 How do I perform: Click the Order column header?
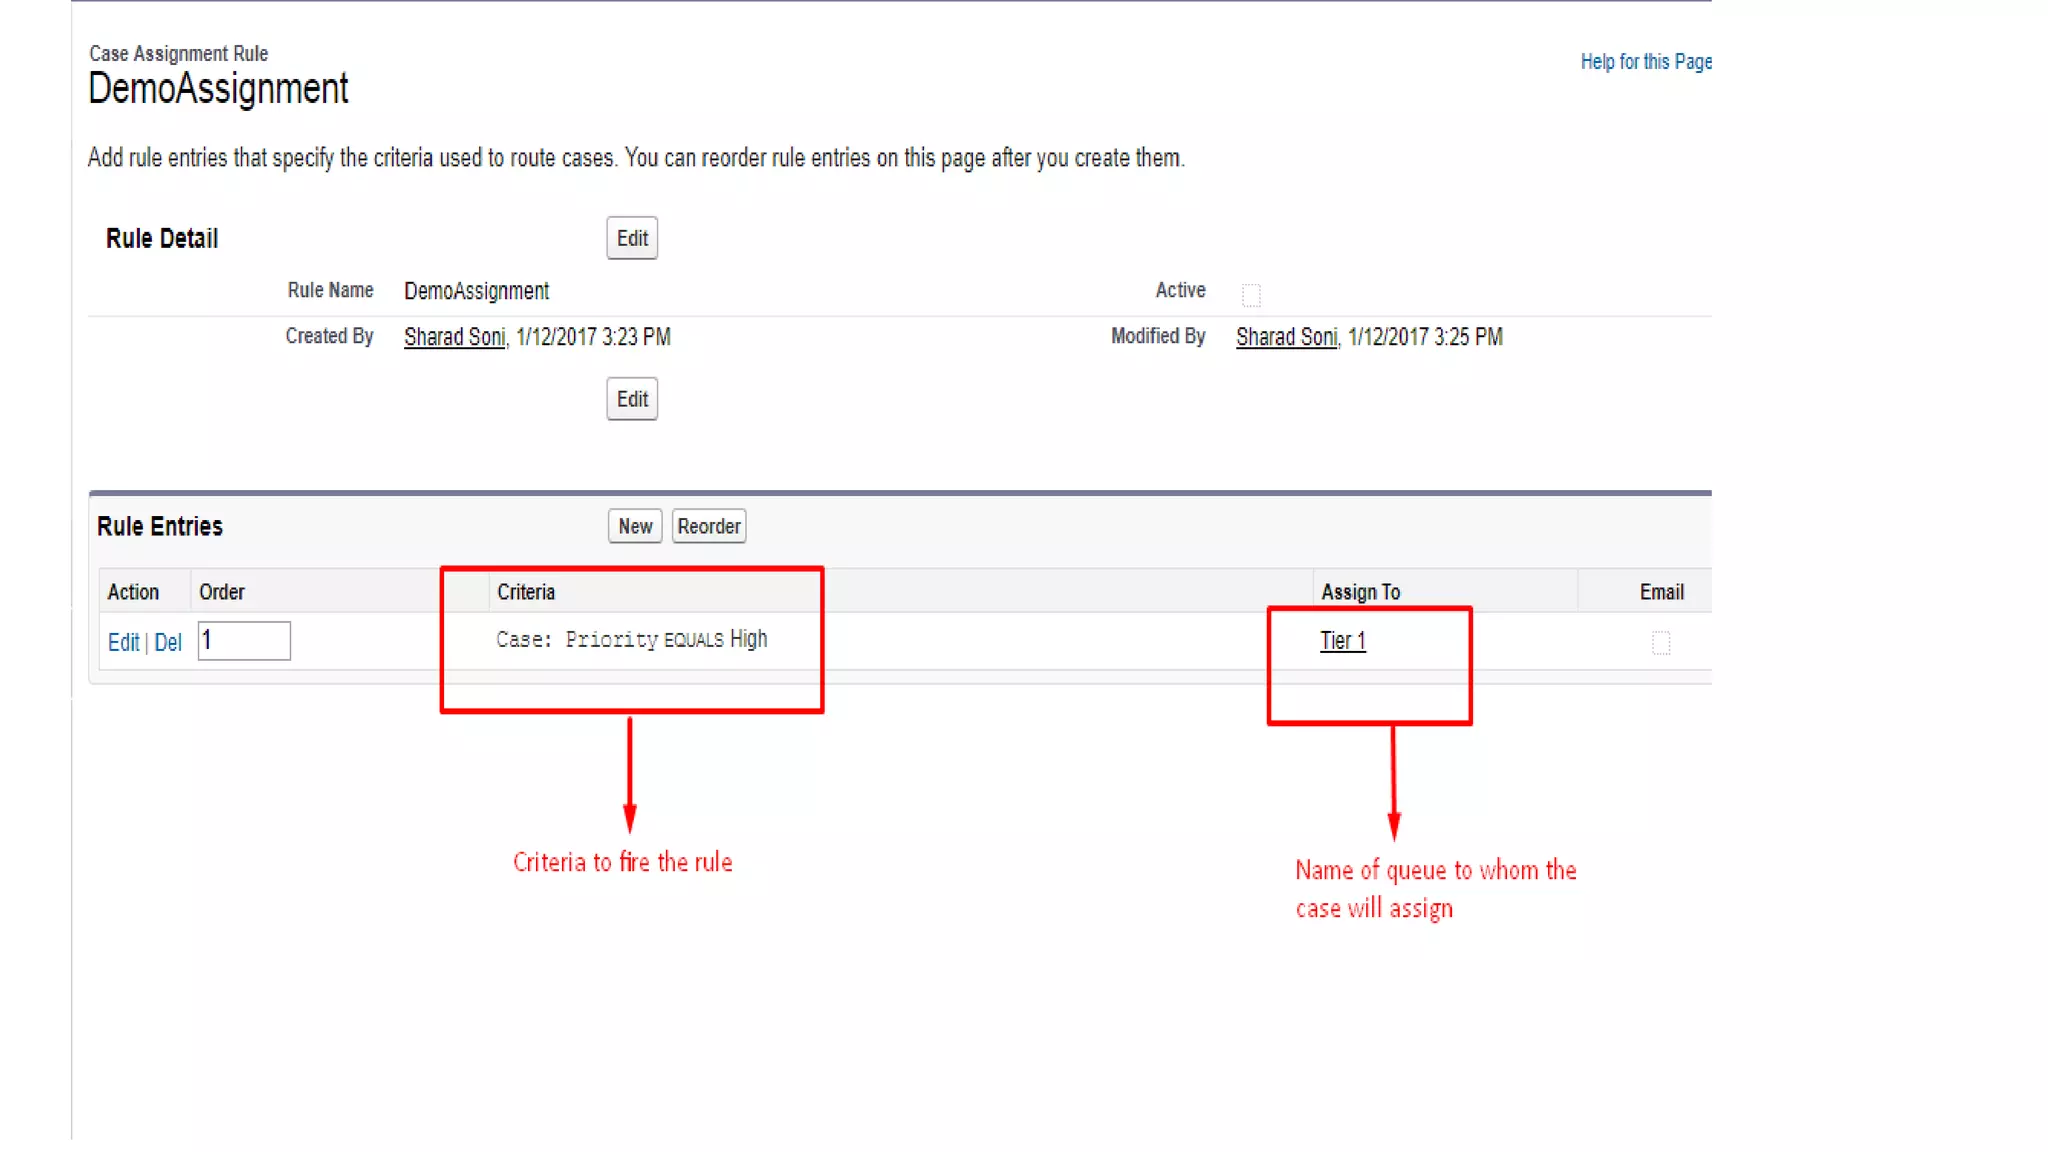(222, 592)
